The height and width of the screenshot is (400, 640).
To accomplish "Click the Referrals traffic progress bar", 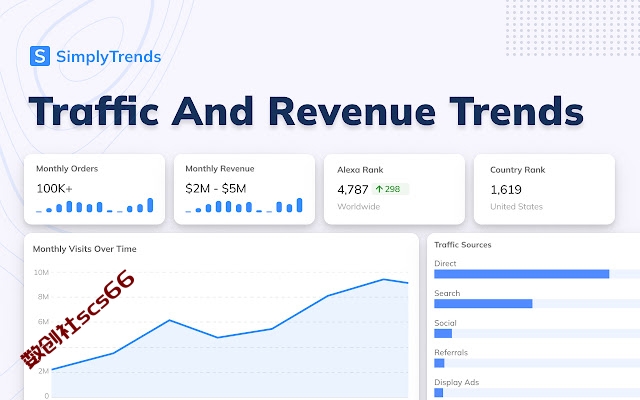I will [537, 363].
